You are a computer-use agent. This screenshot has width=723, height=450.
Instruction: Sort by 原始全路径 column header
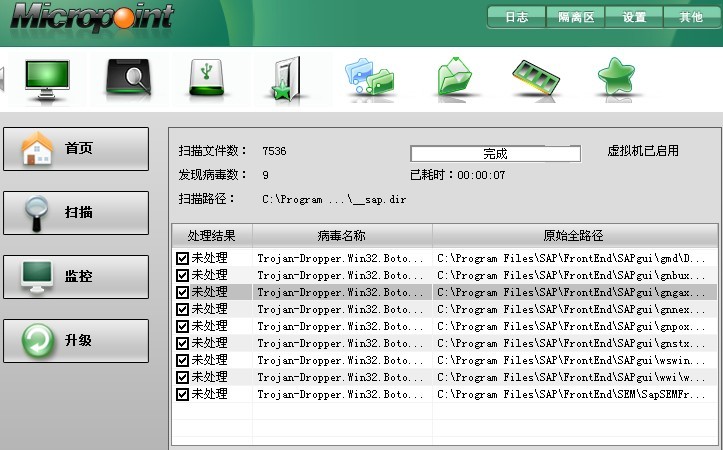click(575, 236)
